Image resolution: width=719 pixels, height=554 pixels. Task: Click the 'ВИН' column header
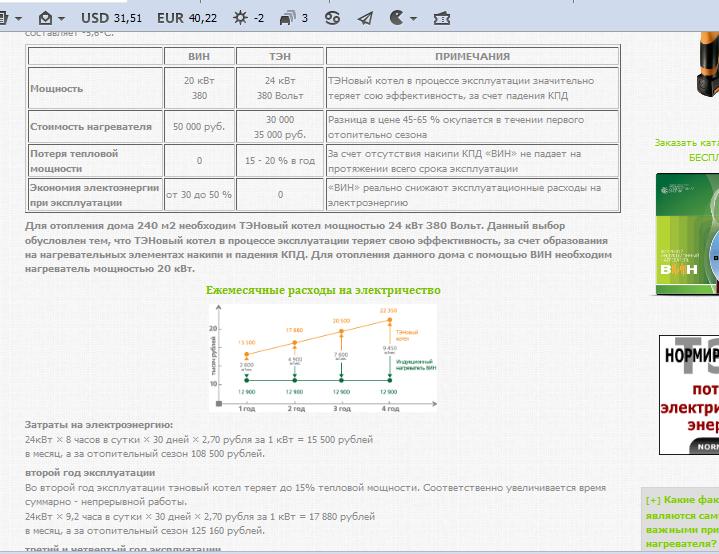pyautogui.click(x=199, y=56)
